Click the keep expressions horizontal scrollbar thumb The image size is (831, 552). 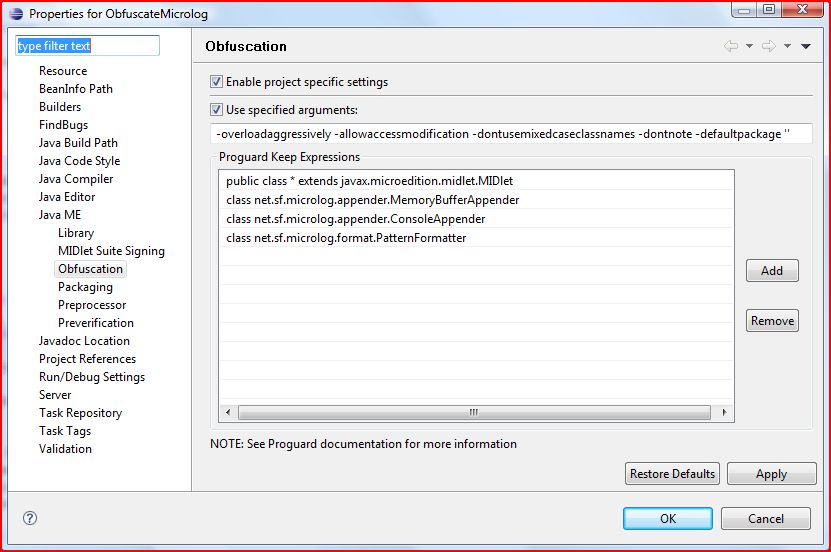(x=474, y=412)
